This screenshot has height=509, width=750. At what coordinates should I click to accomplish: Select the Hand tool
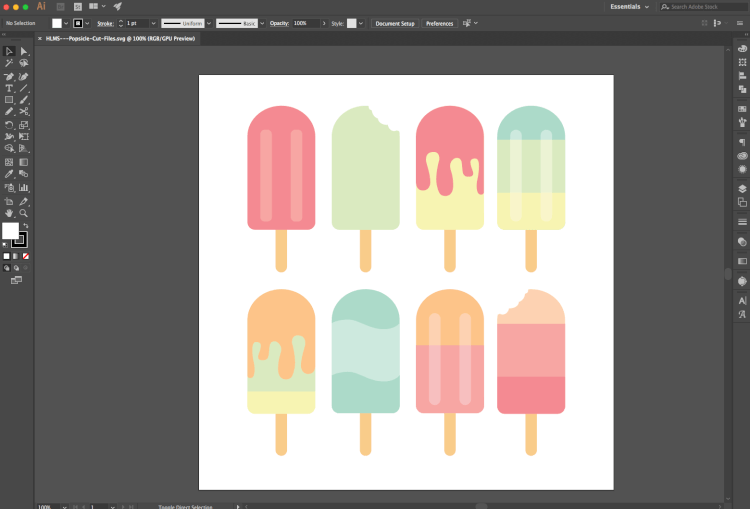click(x=9, y=213)
